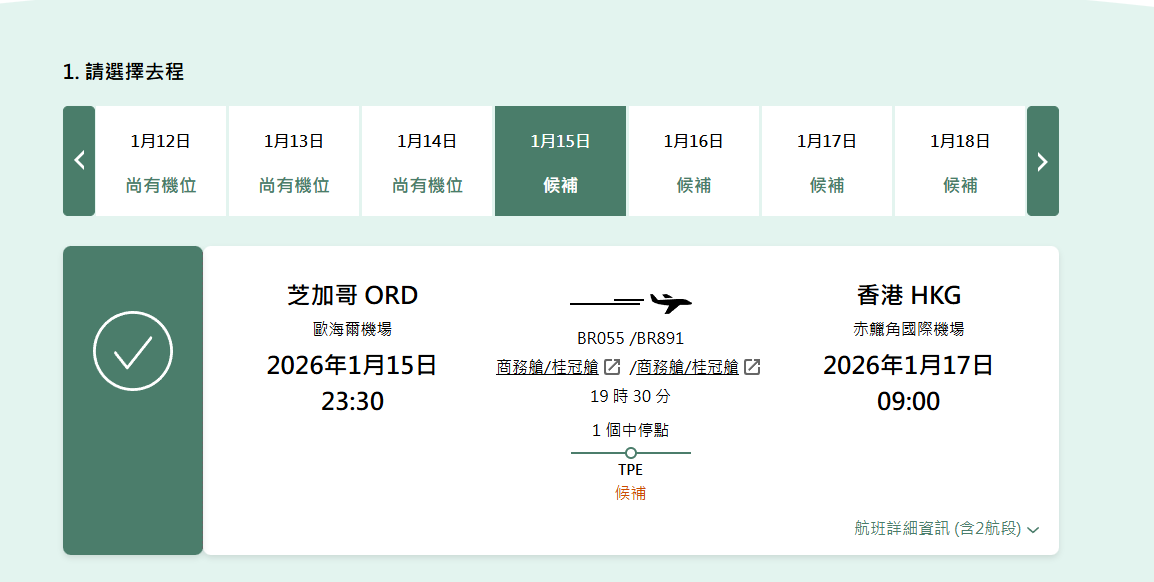Image resolution: width=1154 pixels, height=582 pixels.
Task: Click the airplane icon above flight numbers
Action: (670, 302)
